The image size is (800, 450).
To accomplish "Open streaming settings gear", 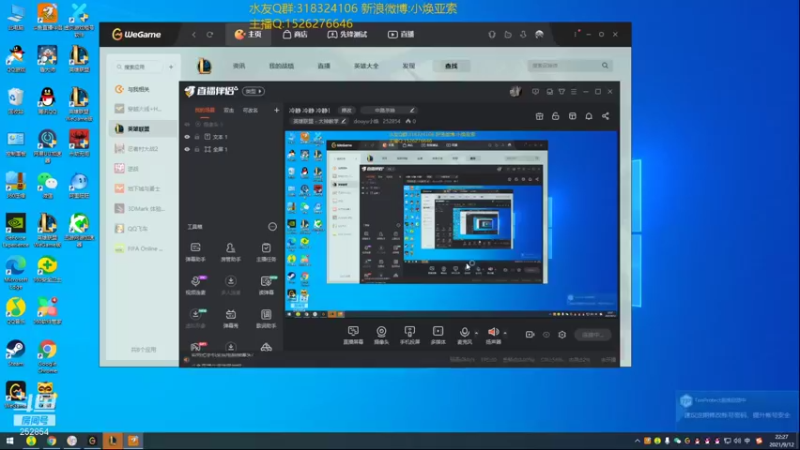I will (x=562, y=335).
